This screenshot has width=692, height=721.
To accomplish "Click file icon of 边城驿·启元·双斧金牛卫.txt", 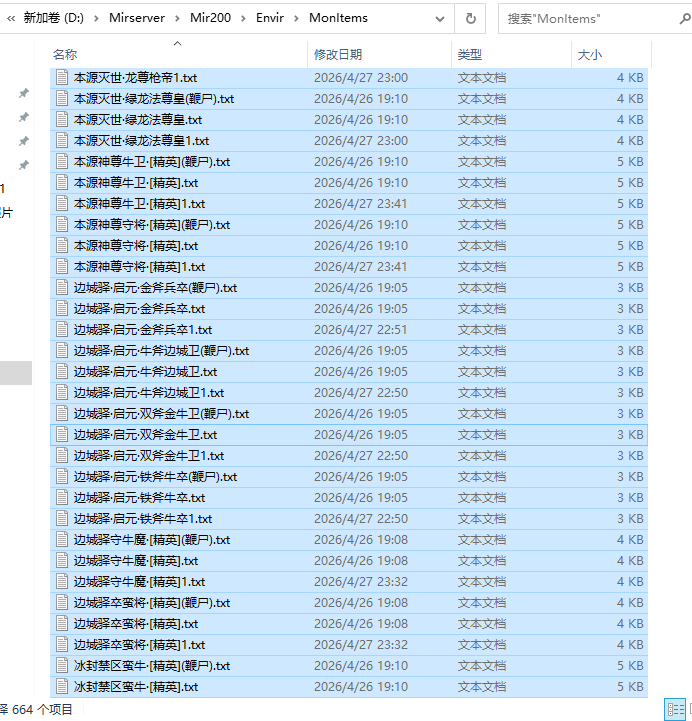I will [x=62, y=435].
